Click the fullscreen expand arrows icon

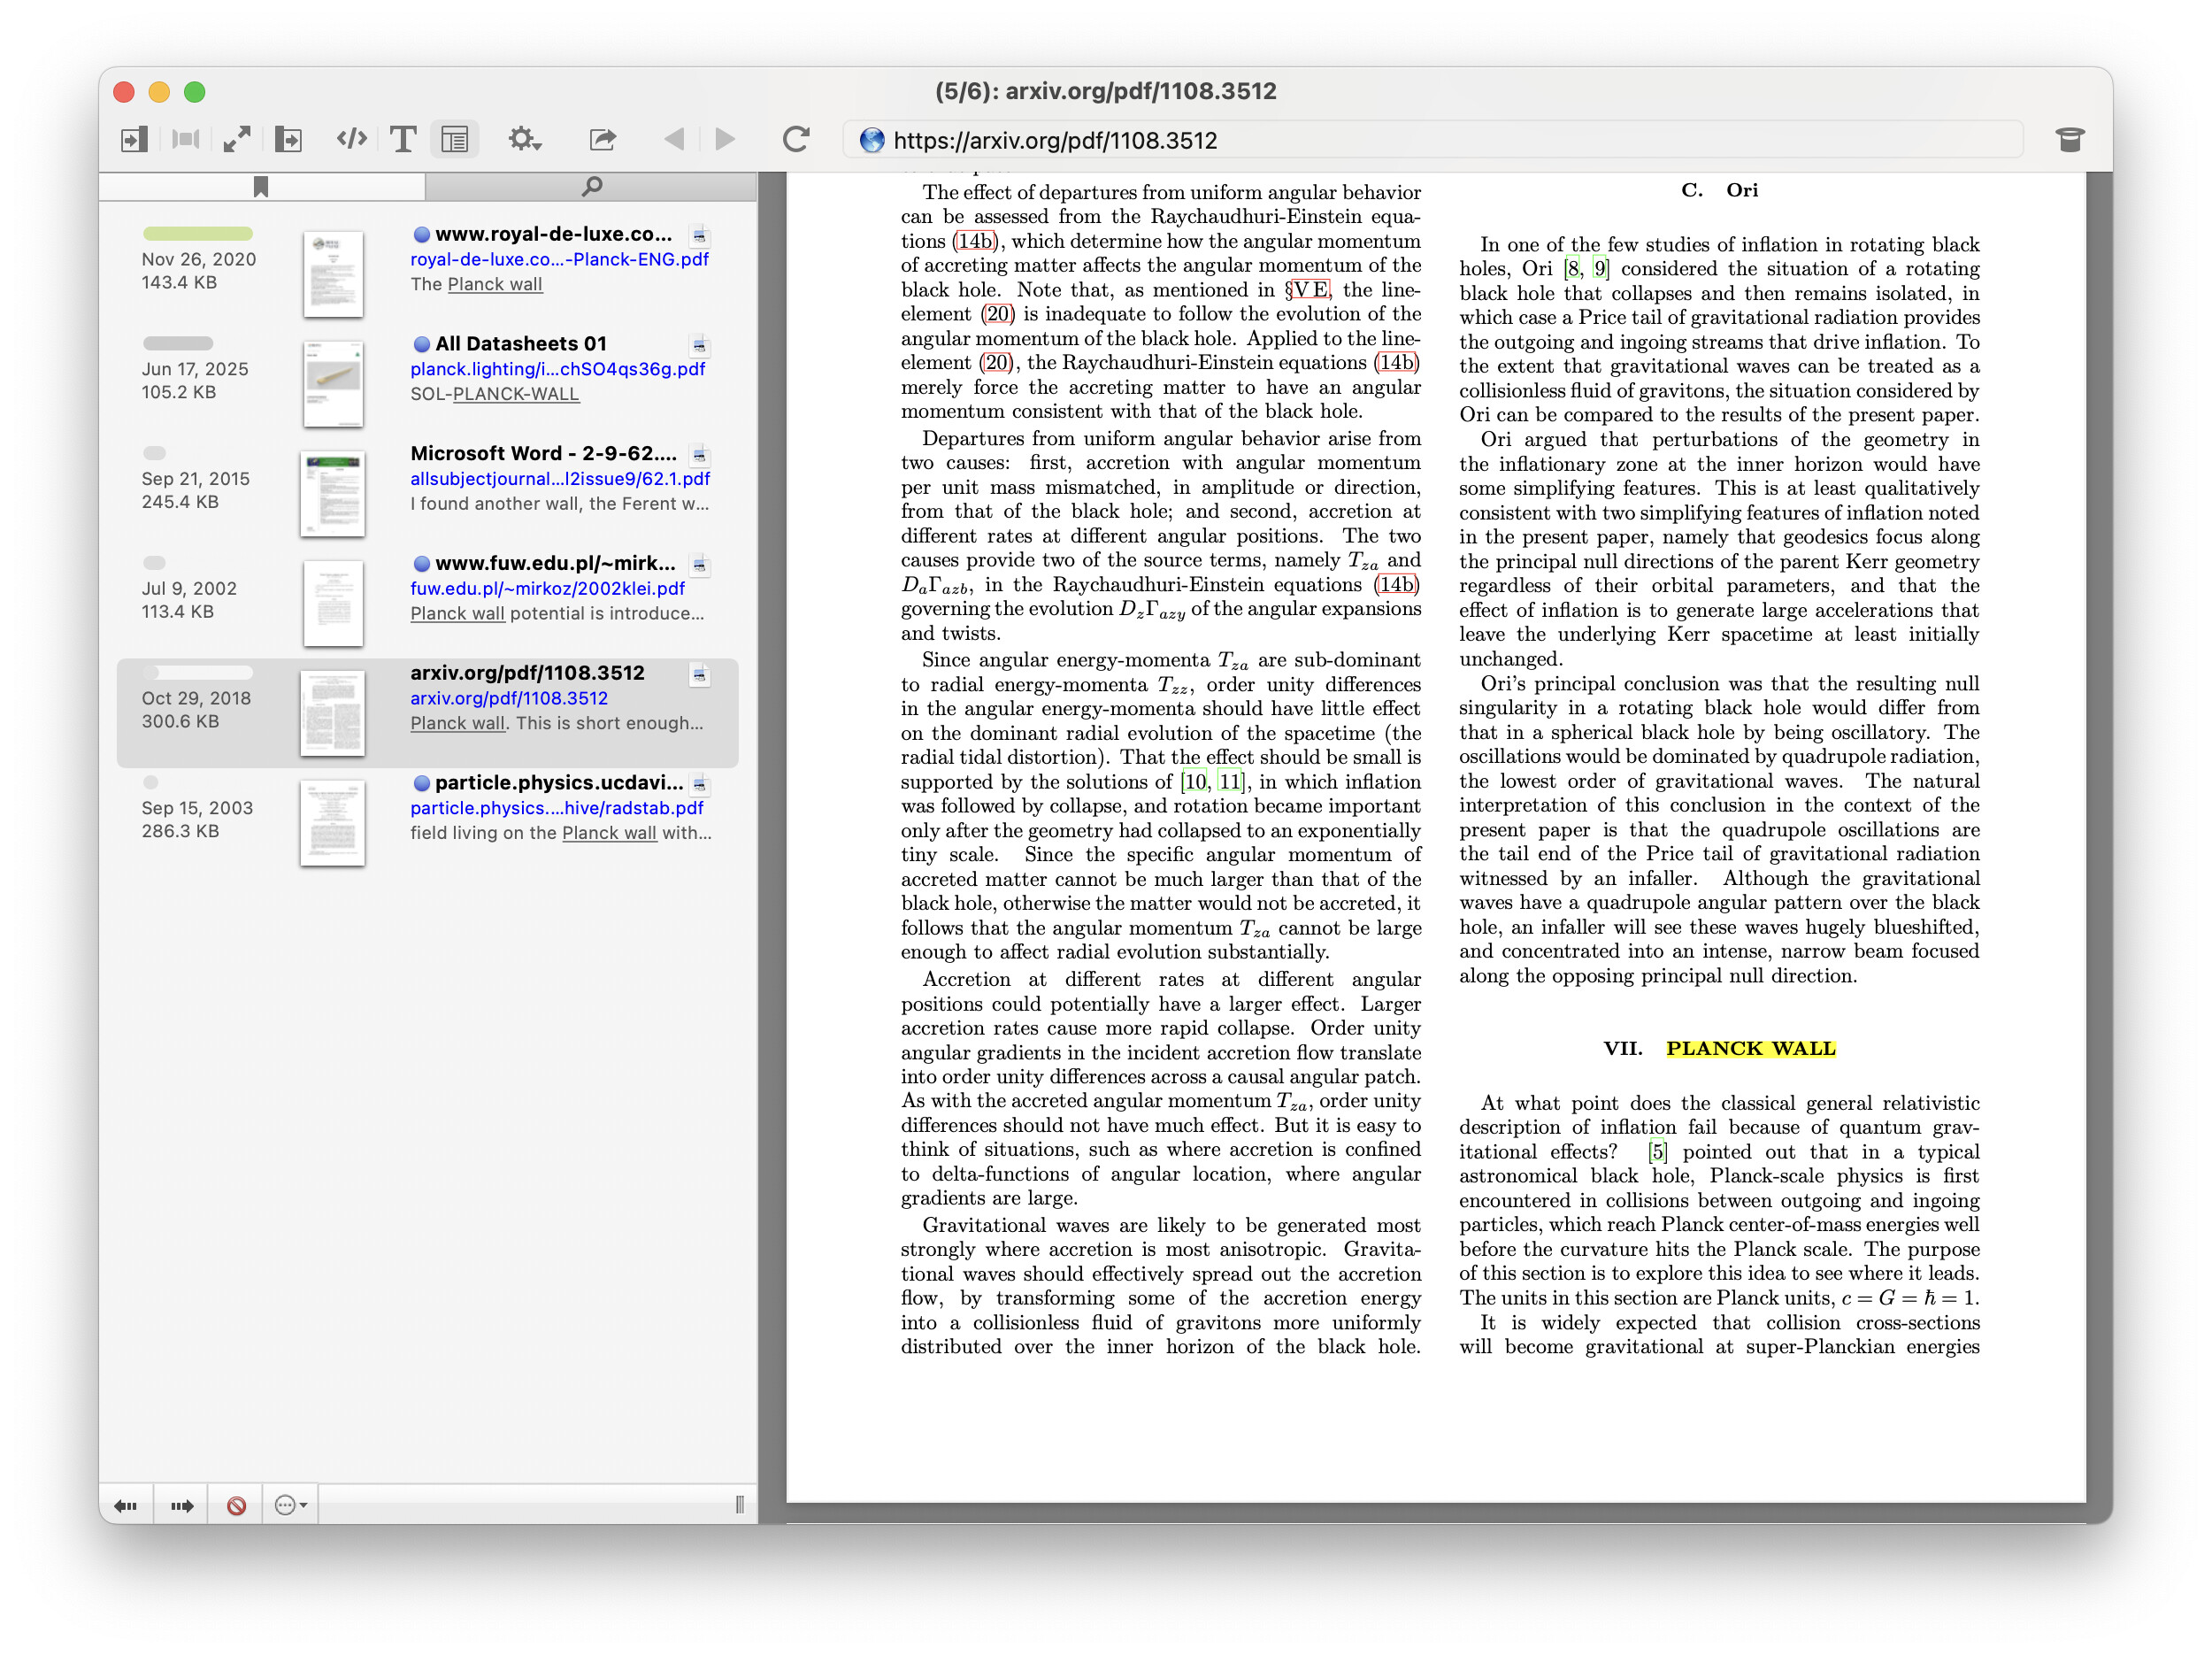236,139
